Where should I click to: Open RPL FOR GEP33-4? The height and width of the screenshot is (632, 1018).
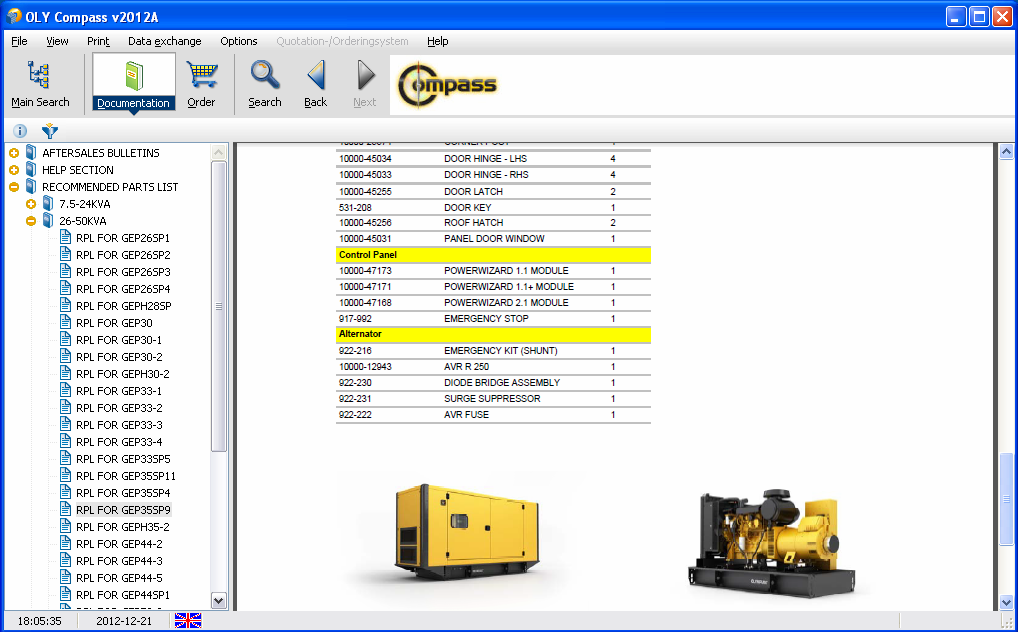coord(119,442)
